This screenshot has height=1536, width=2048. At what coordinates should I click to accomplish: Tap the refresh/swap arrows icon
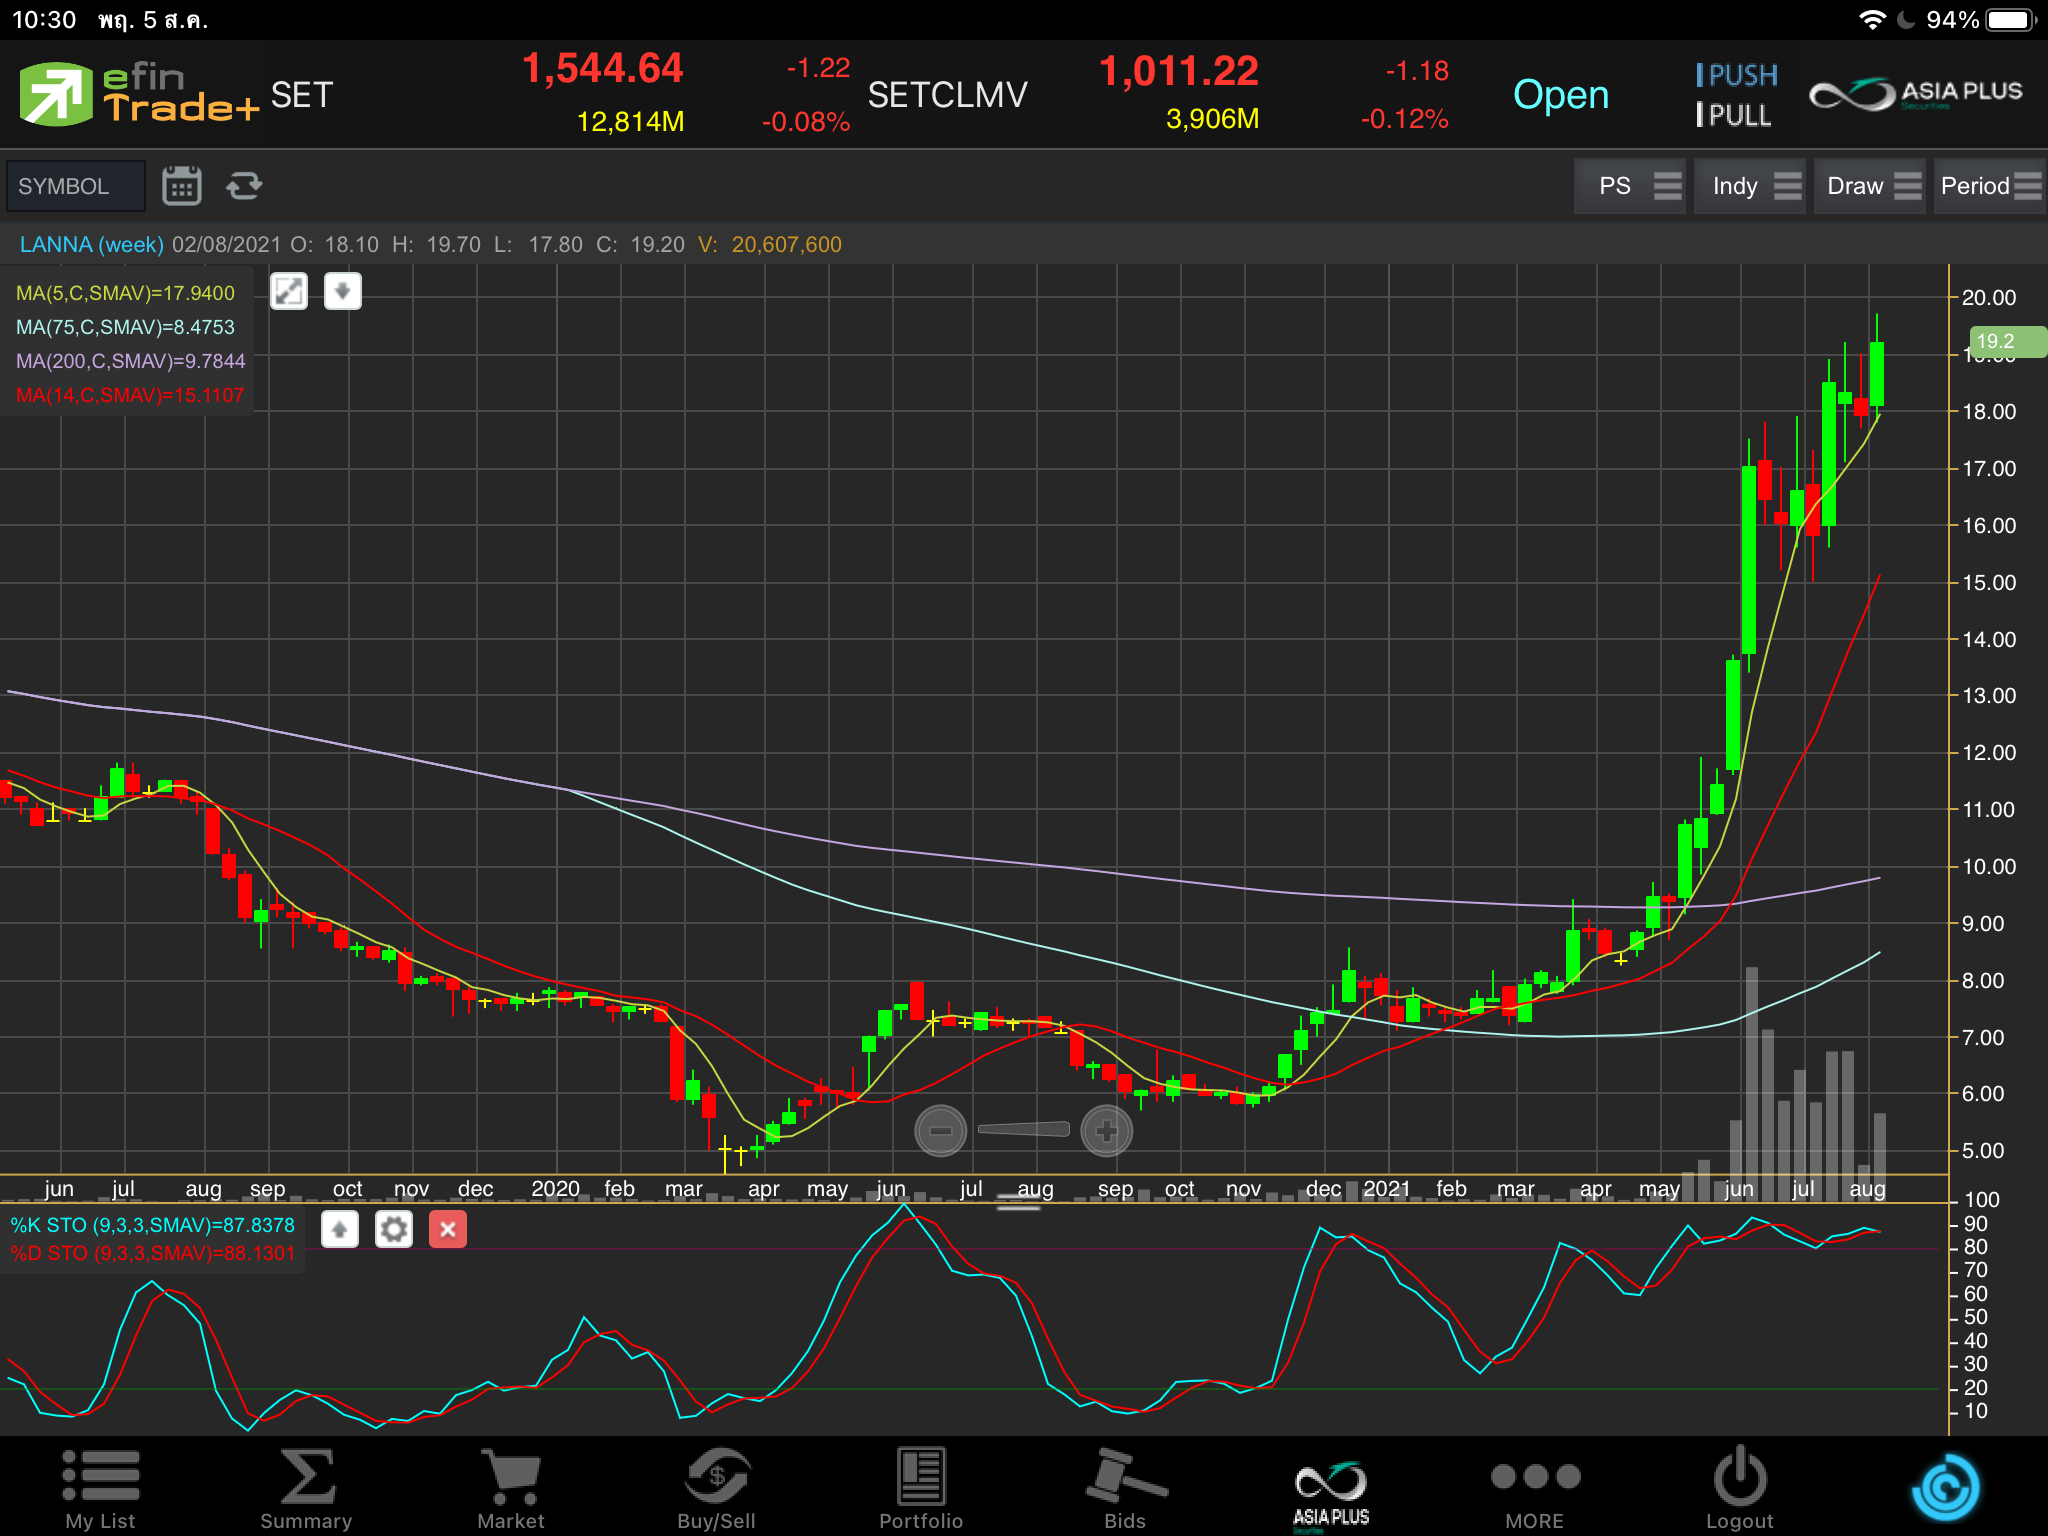pos(244,186)
